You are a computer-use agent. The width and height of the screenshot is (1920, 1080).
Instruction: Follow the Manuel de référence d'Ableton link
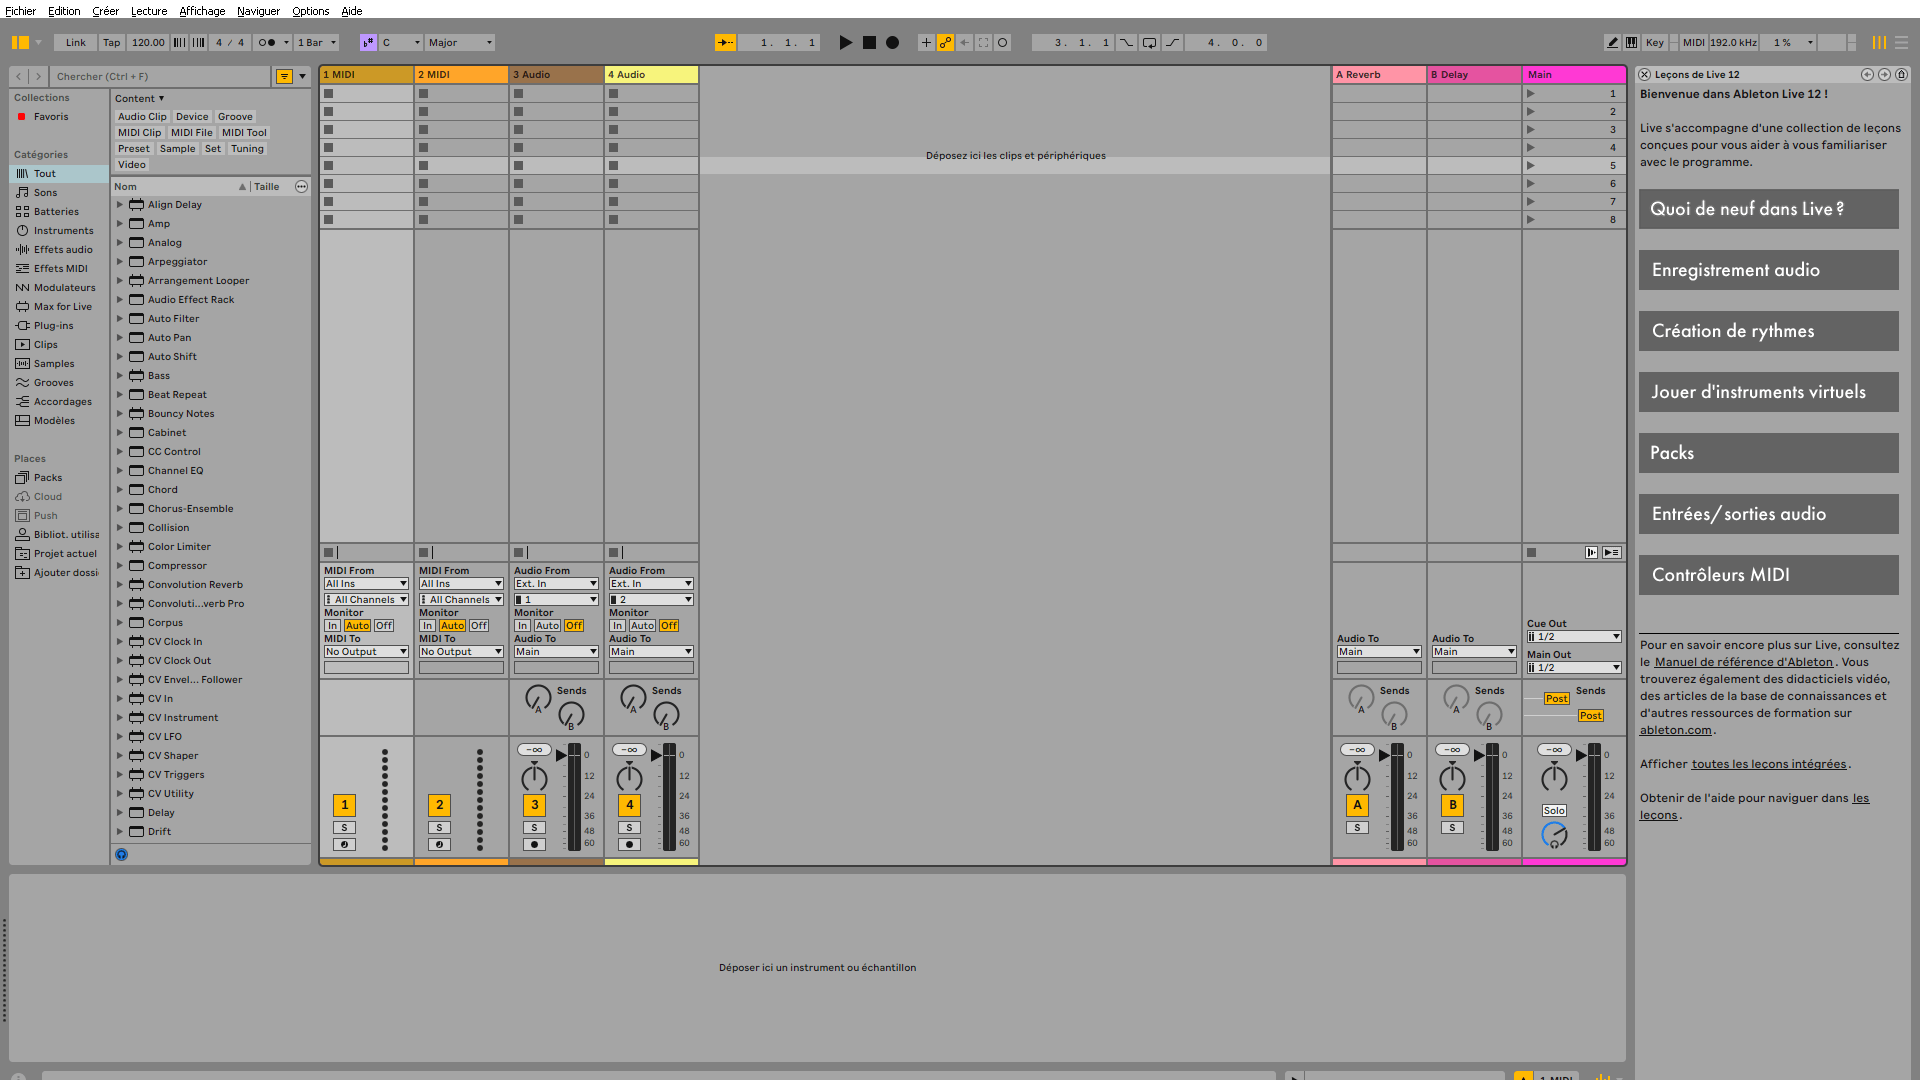pyautogui.click(x=1743, y=662)
